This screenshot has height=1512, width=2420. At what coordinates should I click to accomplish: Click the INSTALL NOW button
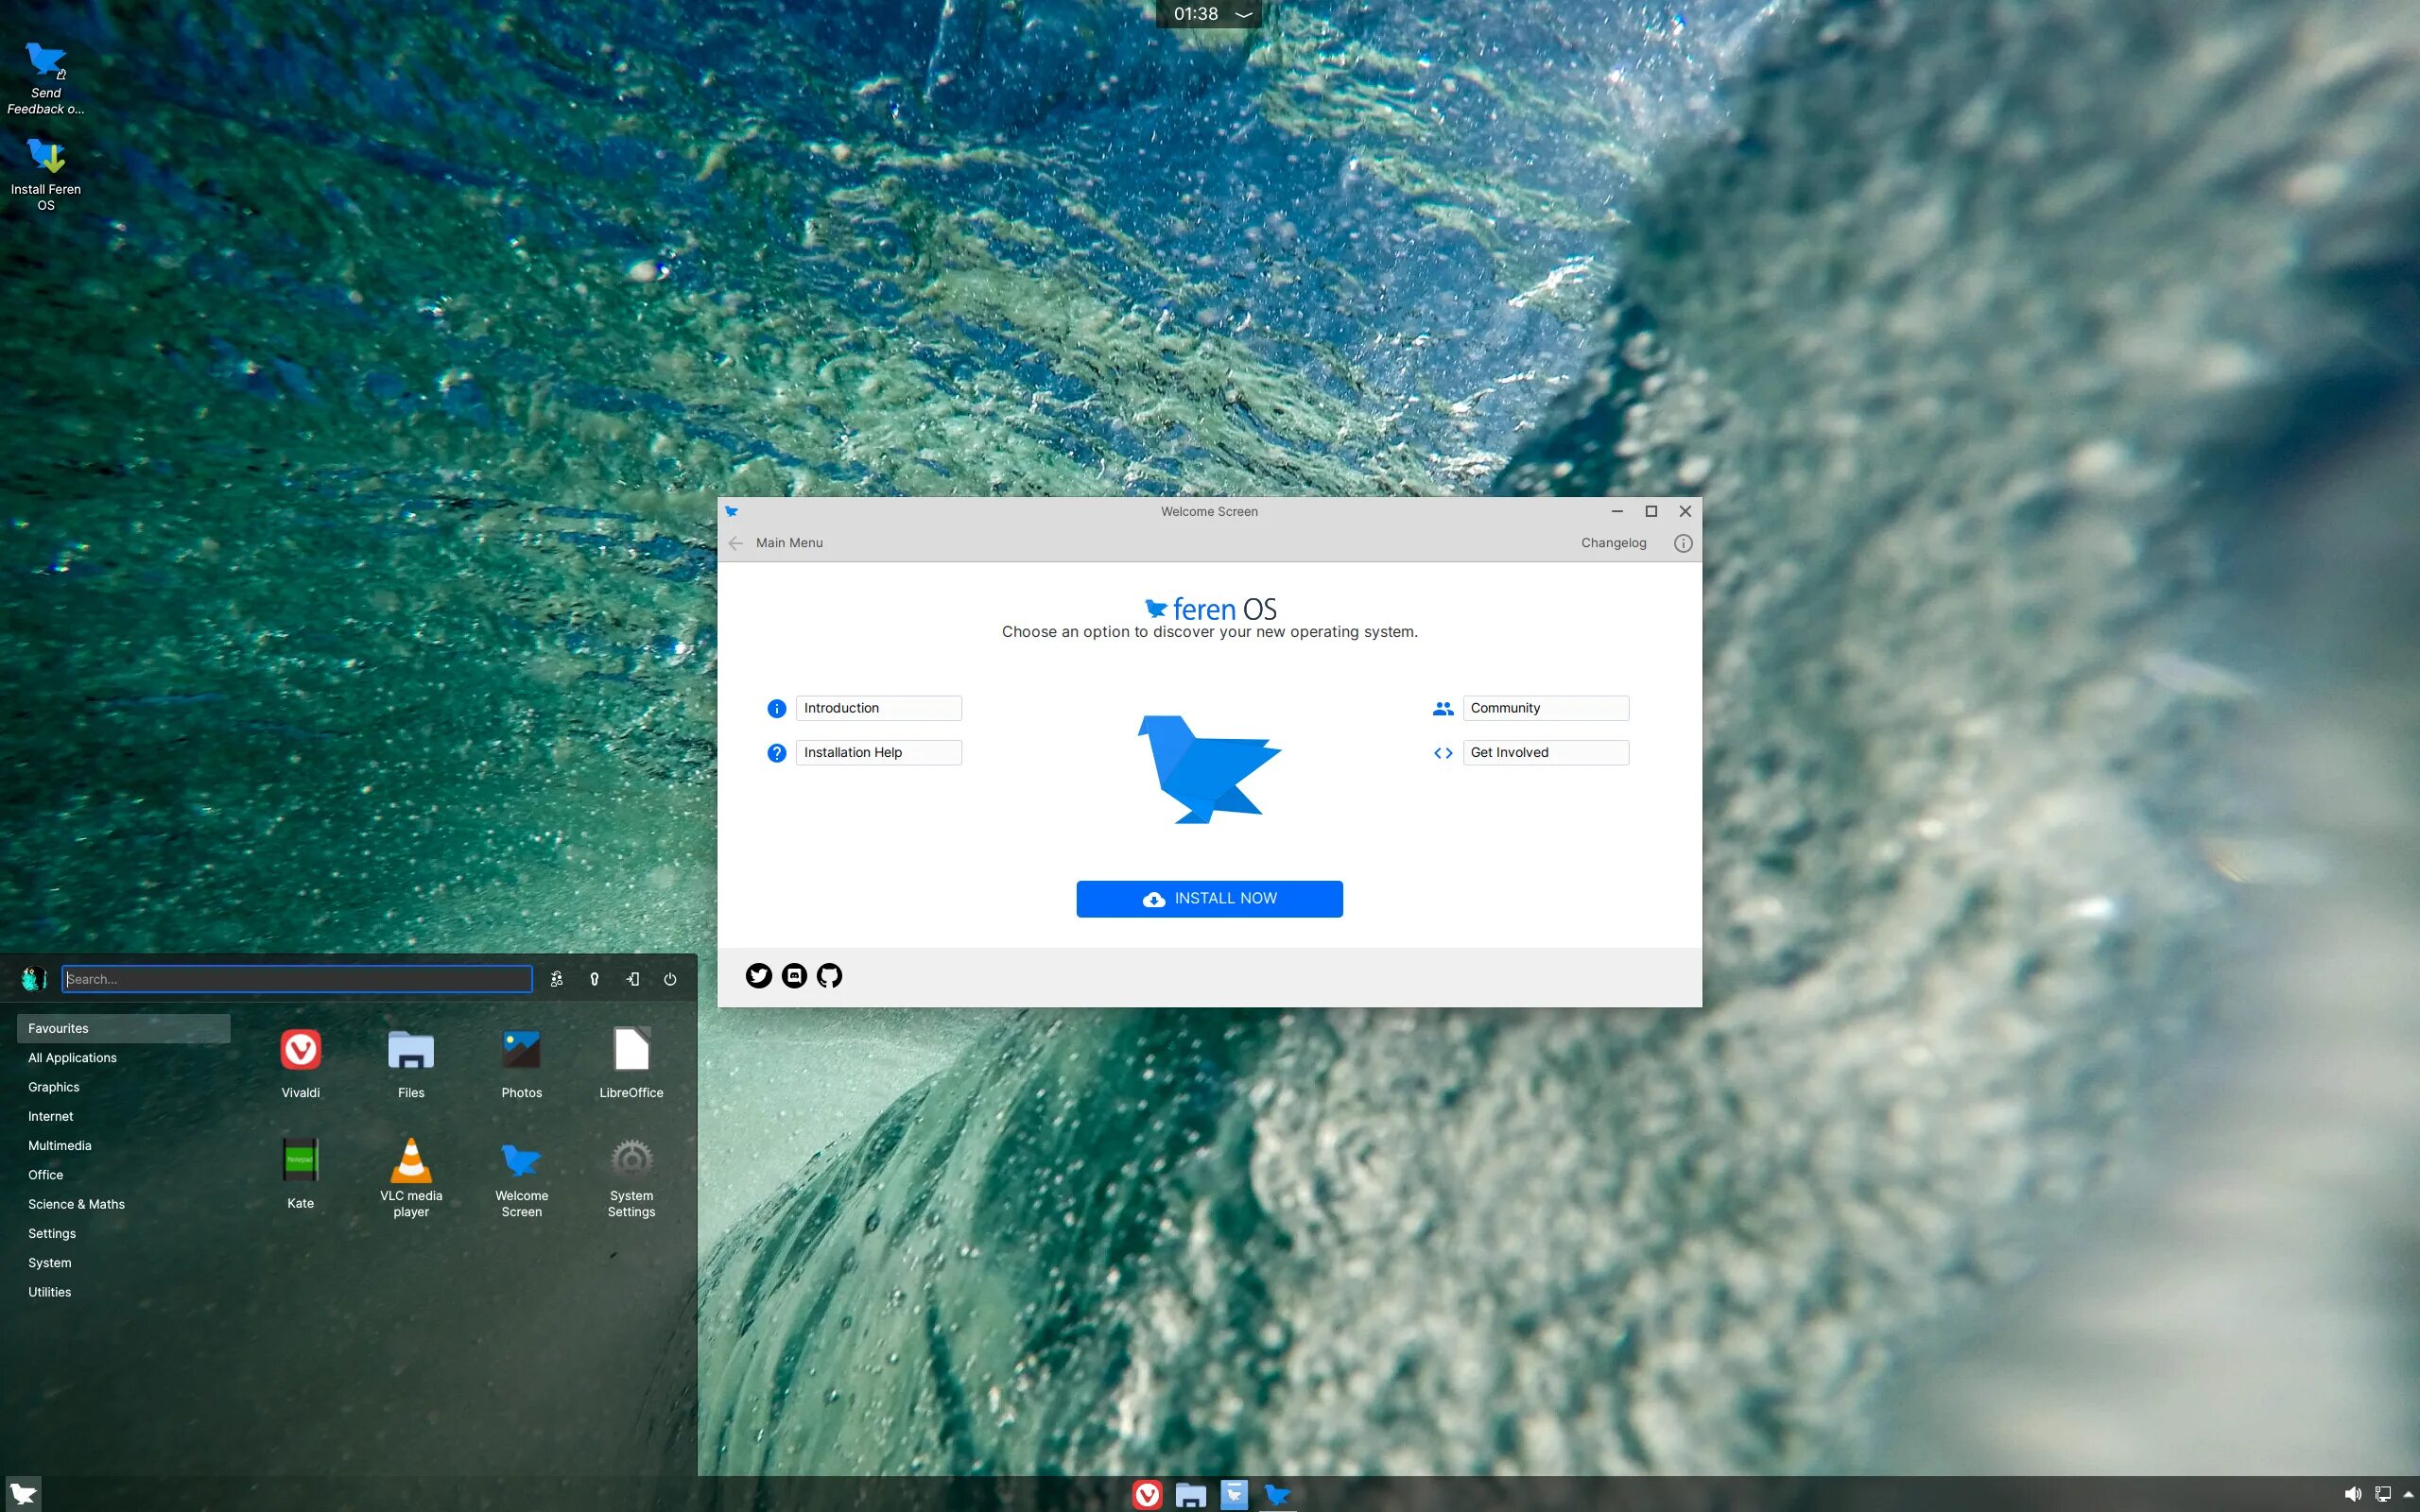click(x=1209, y=898)
